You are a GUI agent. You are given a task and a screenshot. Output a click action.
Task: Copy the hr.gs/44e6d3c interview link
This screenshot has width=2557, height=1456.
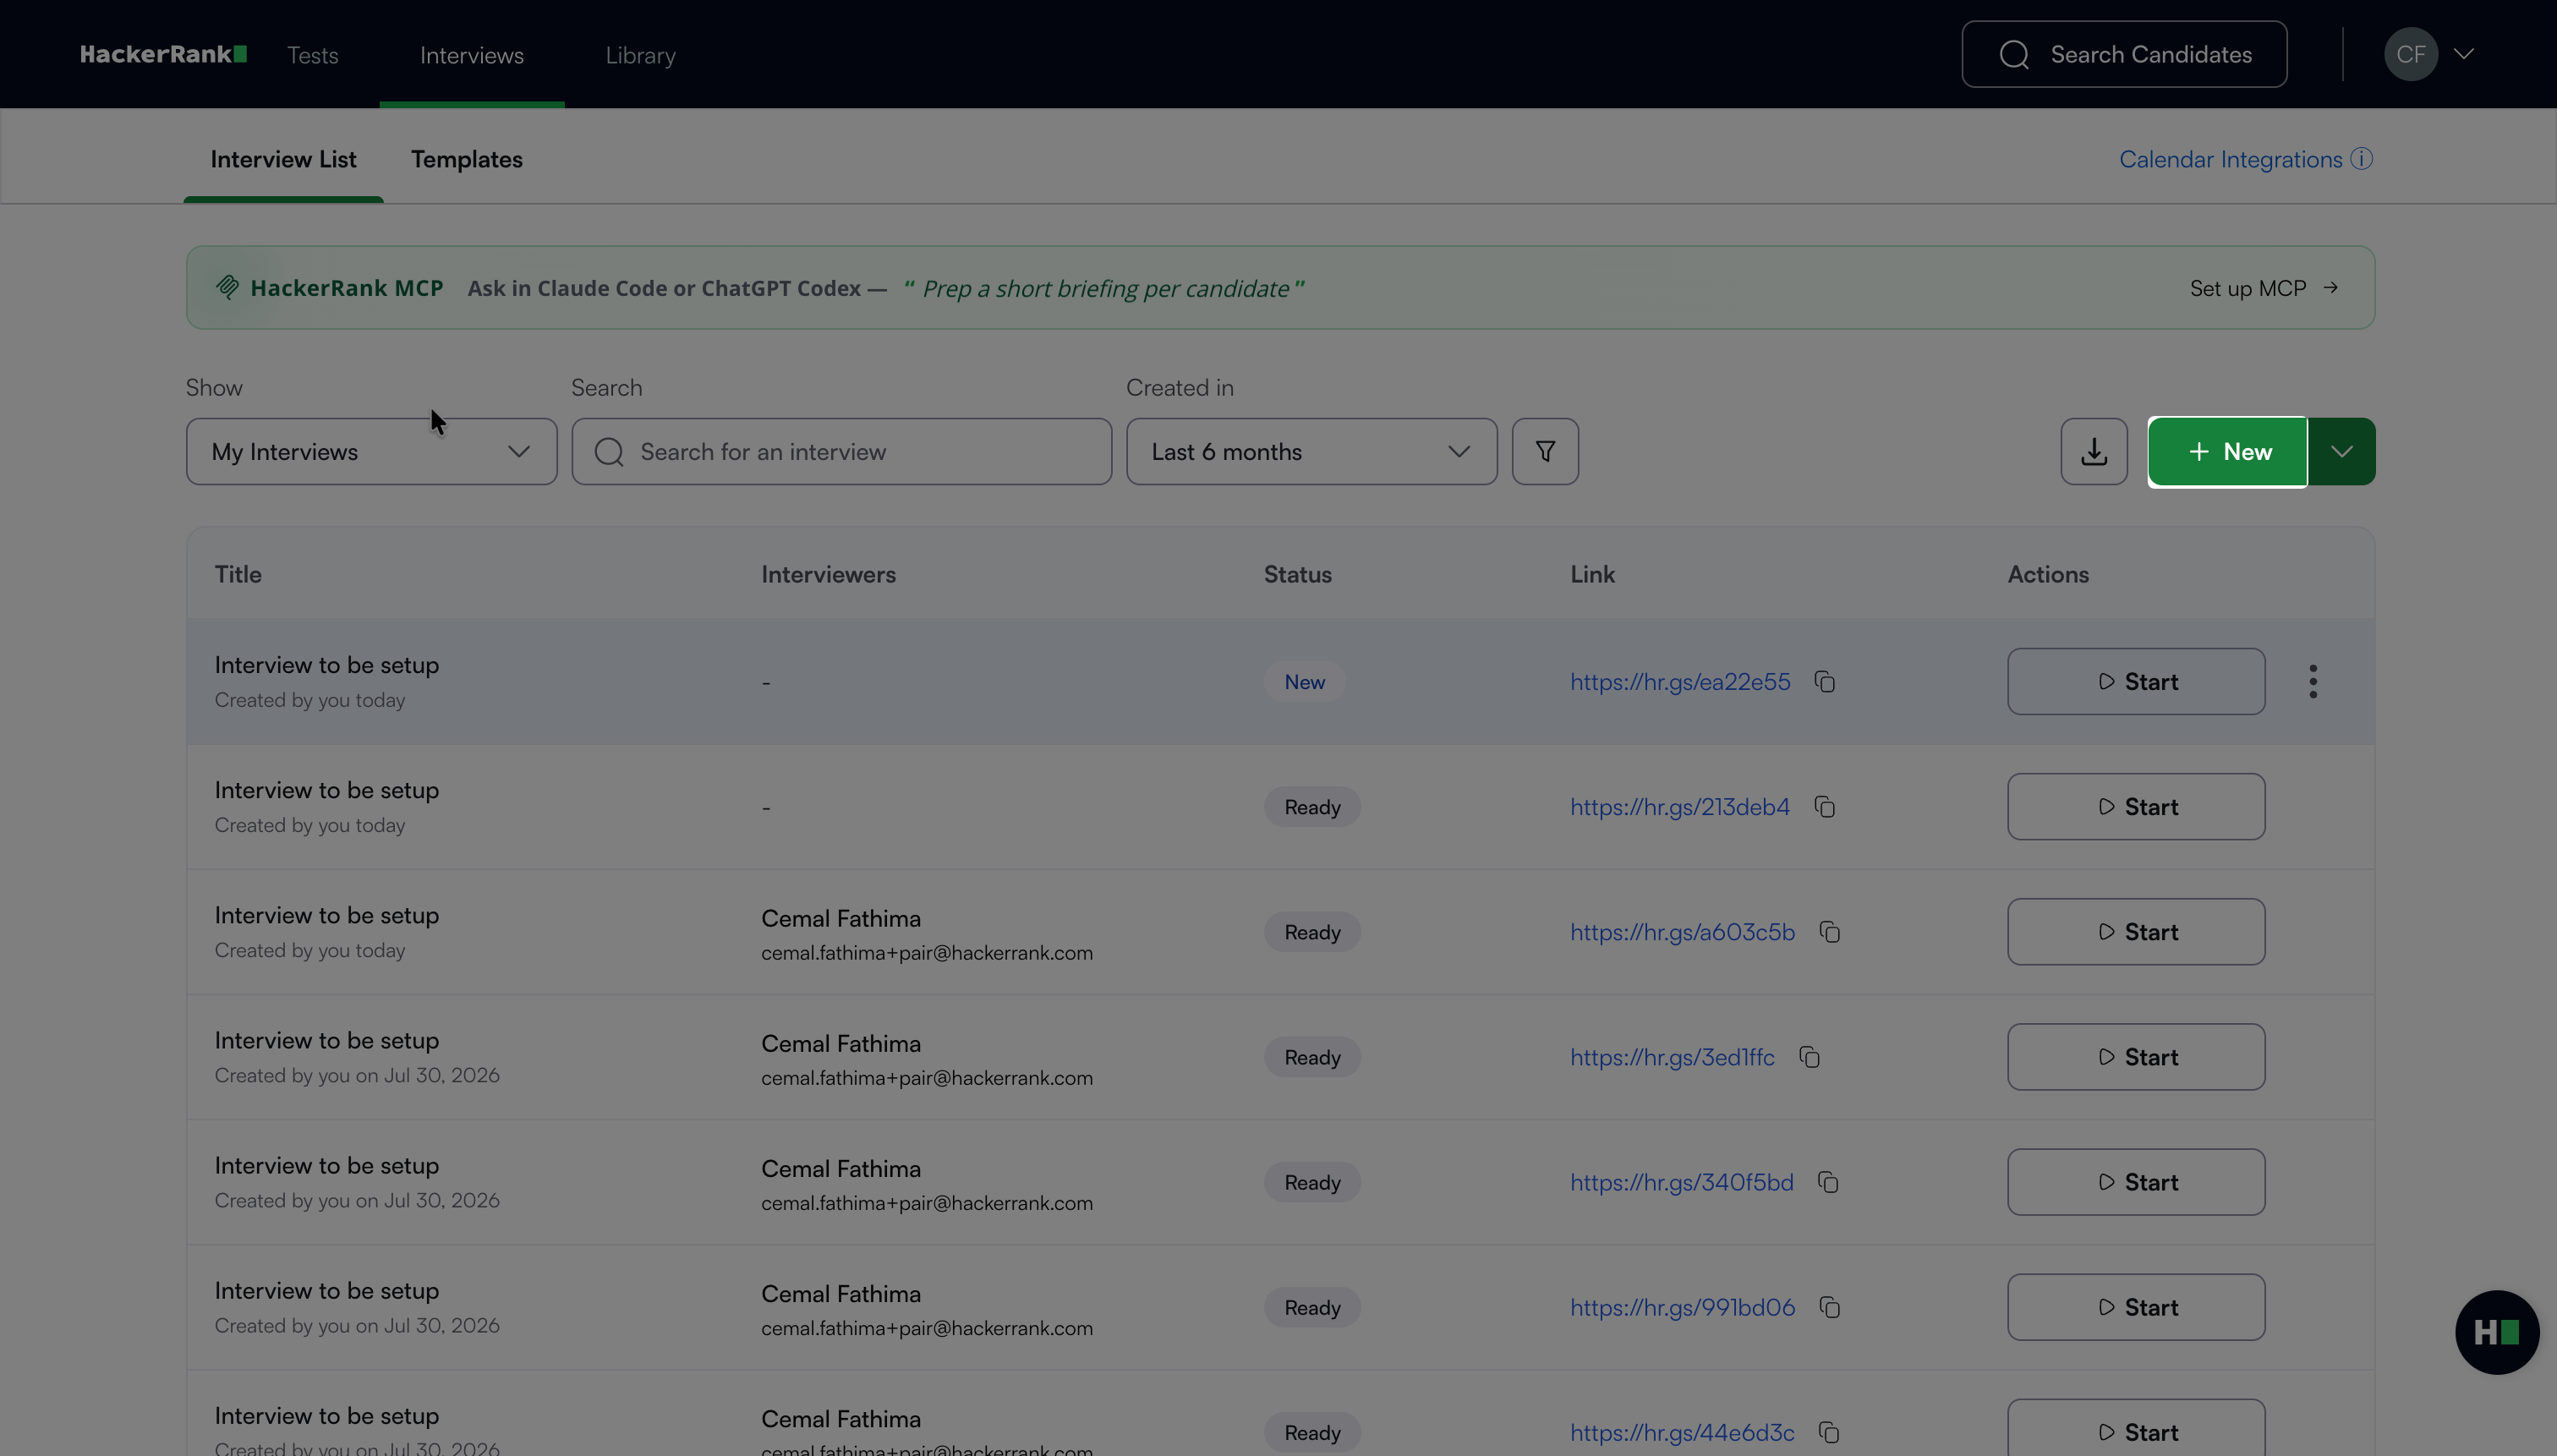[1829, 1432]
